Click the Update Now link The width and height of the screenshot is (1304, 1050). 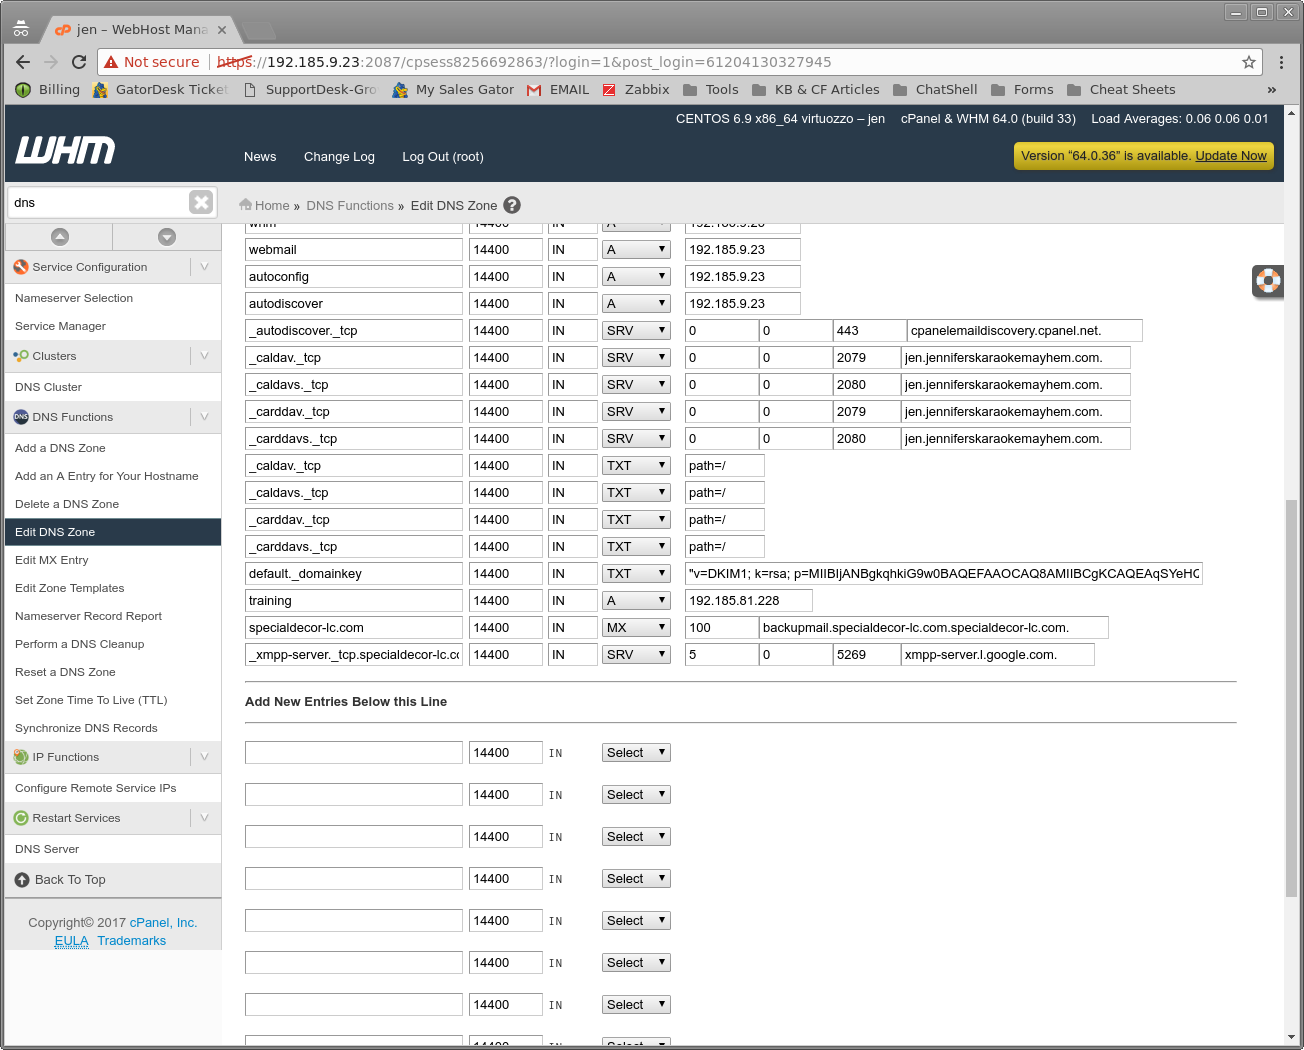pos(1231,156)
